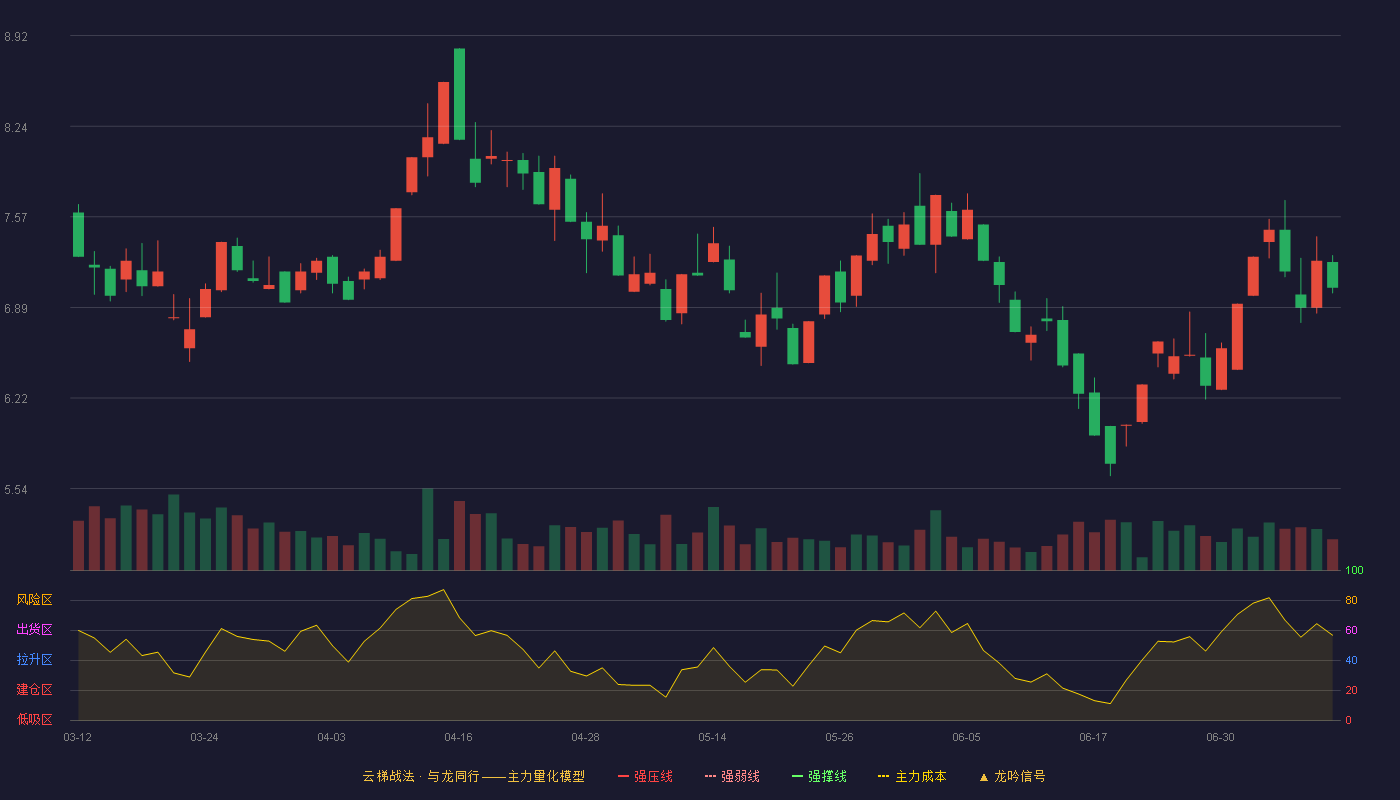Click the 低吸区 zone label
Screen dimensions: 1400x800
tap(35, 720)
